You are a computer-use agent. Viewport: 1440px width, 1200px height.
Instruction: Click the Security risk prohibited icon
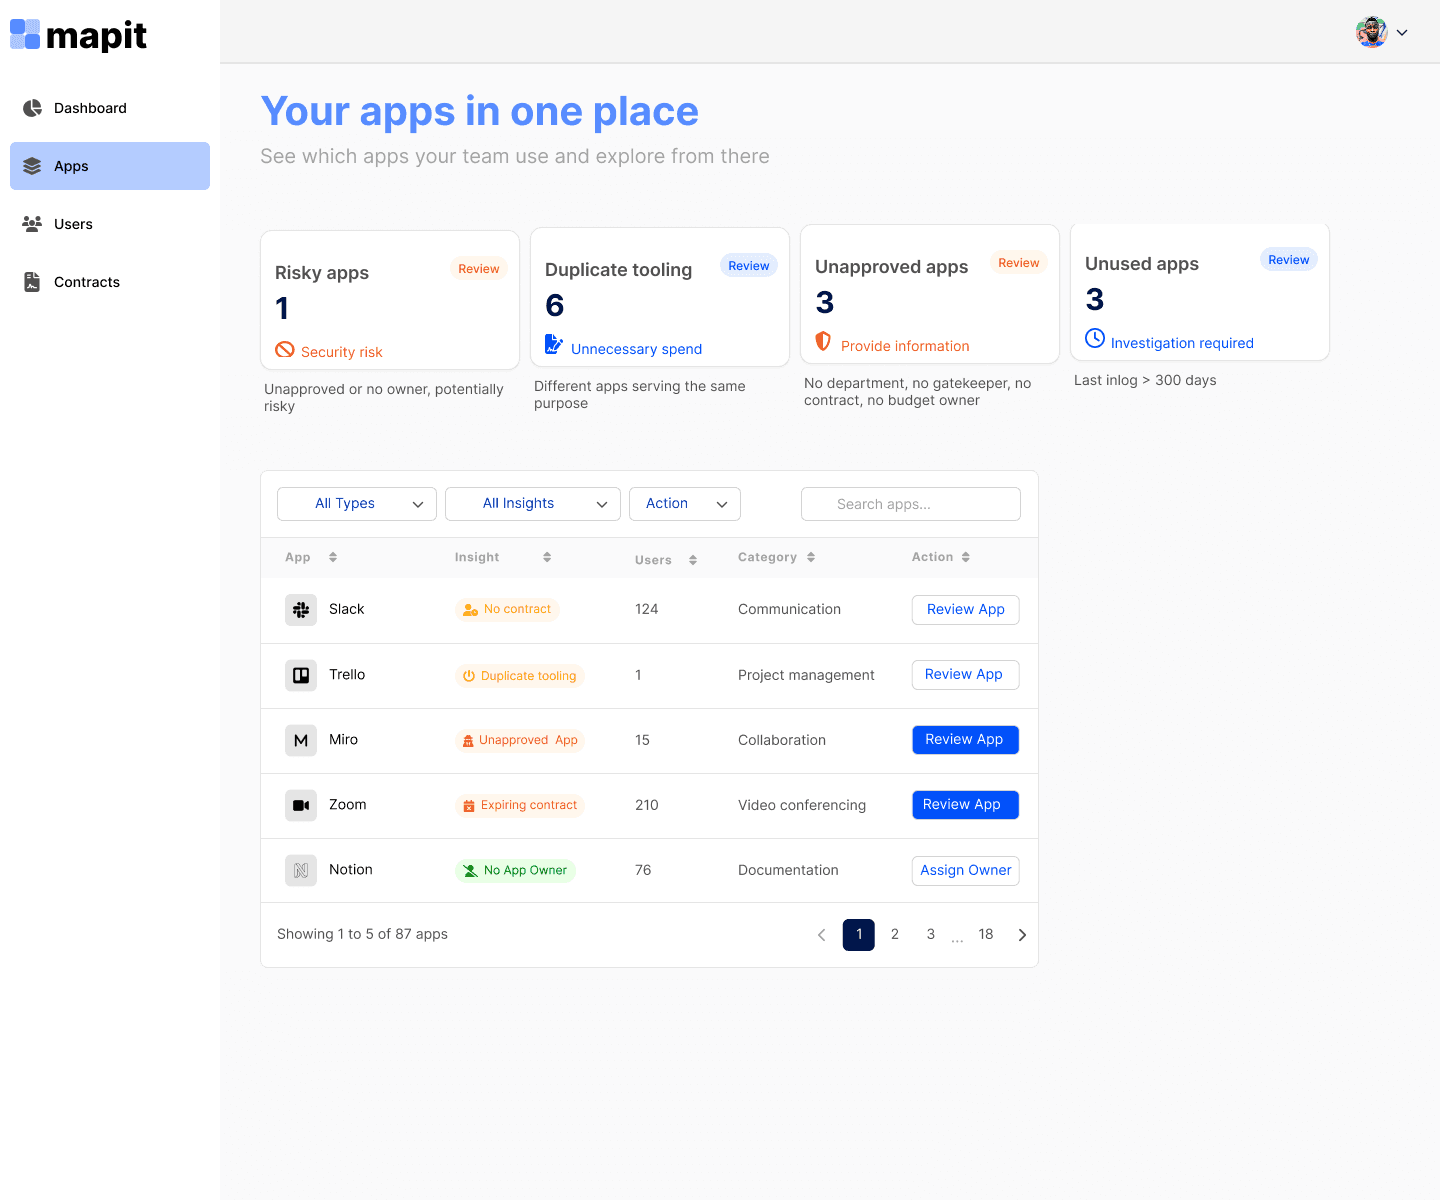coord(285,350)
